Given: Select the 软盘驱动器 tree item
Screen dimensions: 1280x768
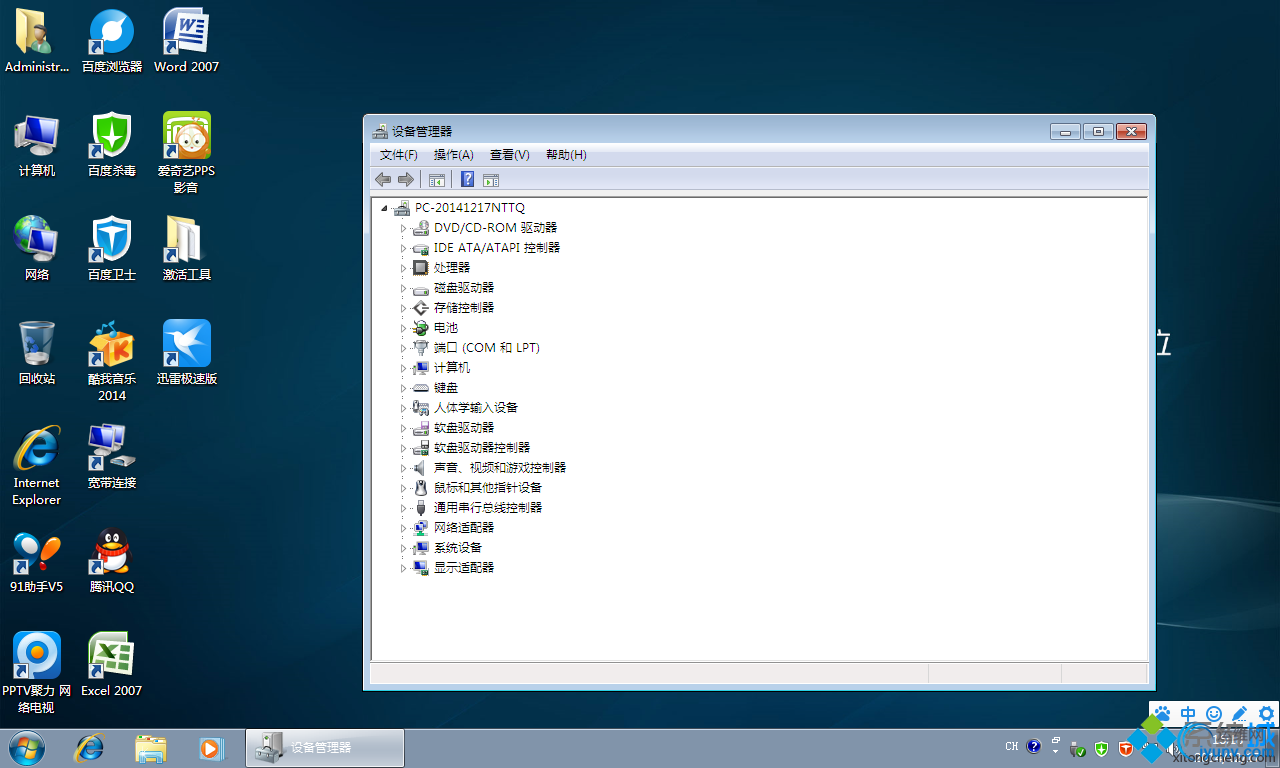Looking at the screenshot, I should 464,428.
